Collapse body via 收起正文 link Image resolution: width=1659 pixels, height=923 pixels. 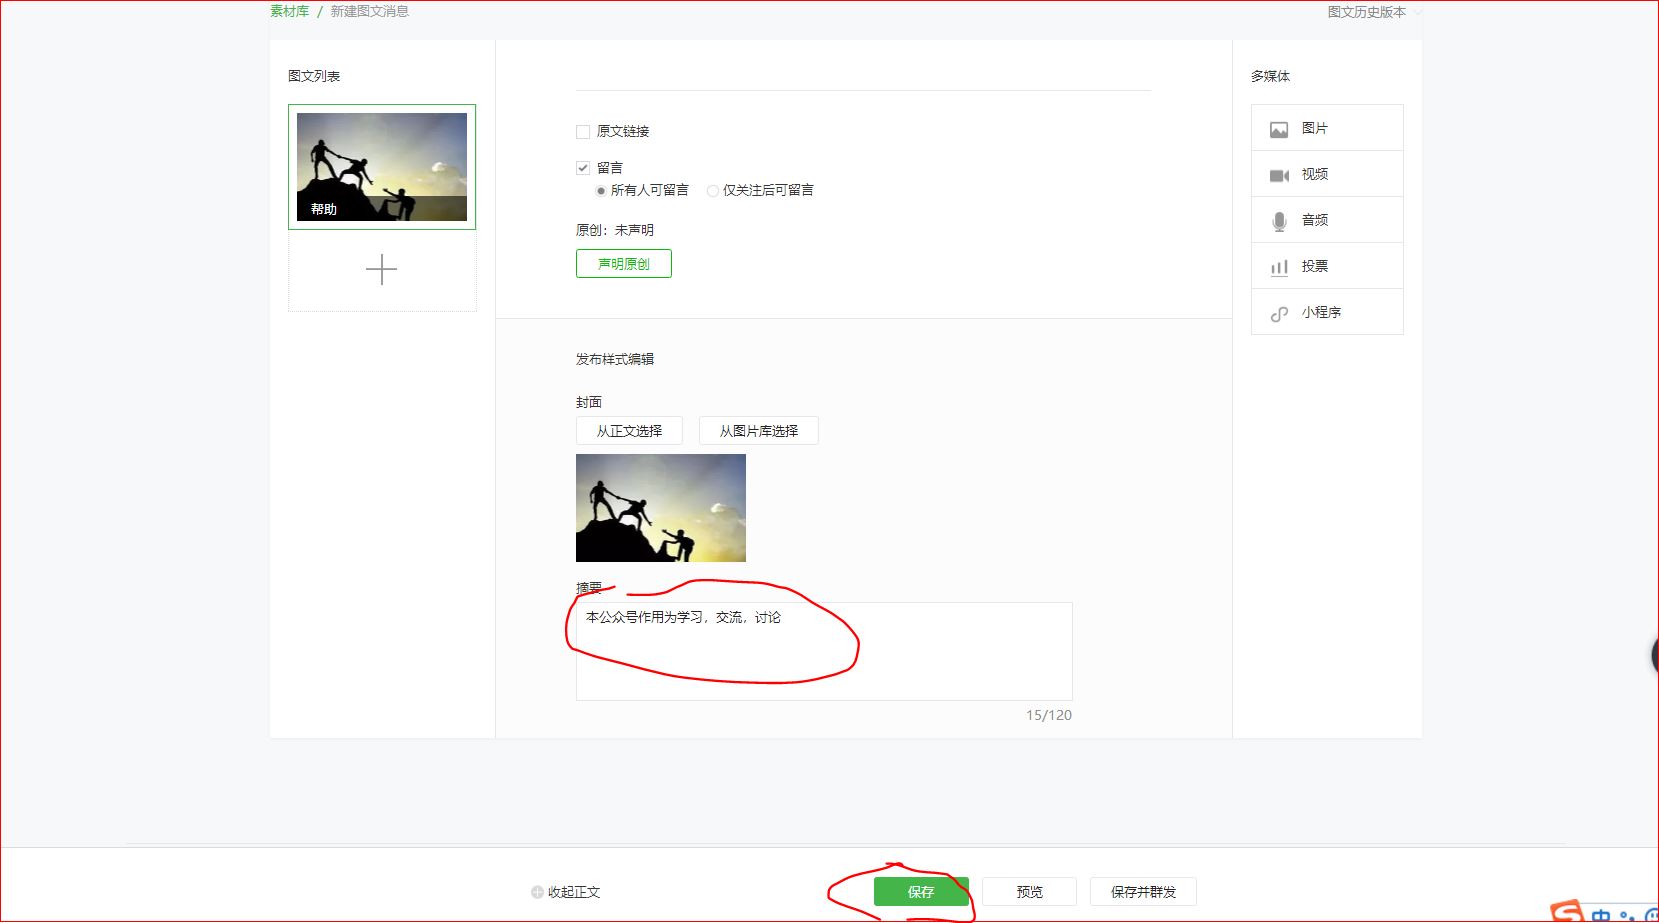(574, 892)
